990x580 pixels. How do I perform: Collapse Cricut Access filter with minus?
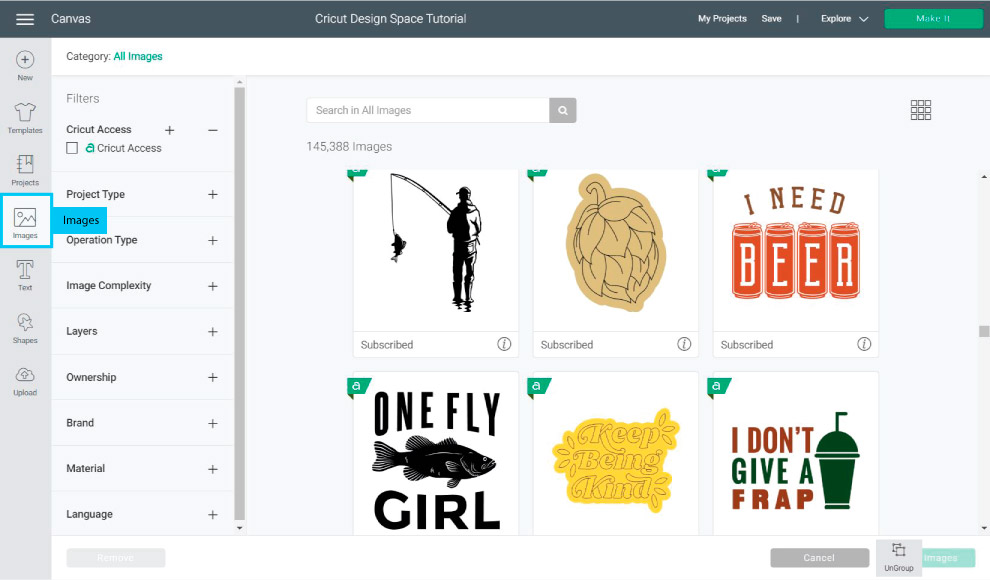pos(213,130)
